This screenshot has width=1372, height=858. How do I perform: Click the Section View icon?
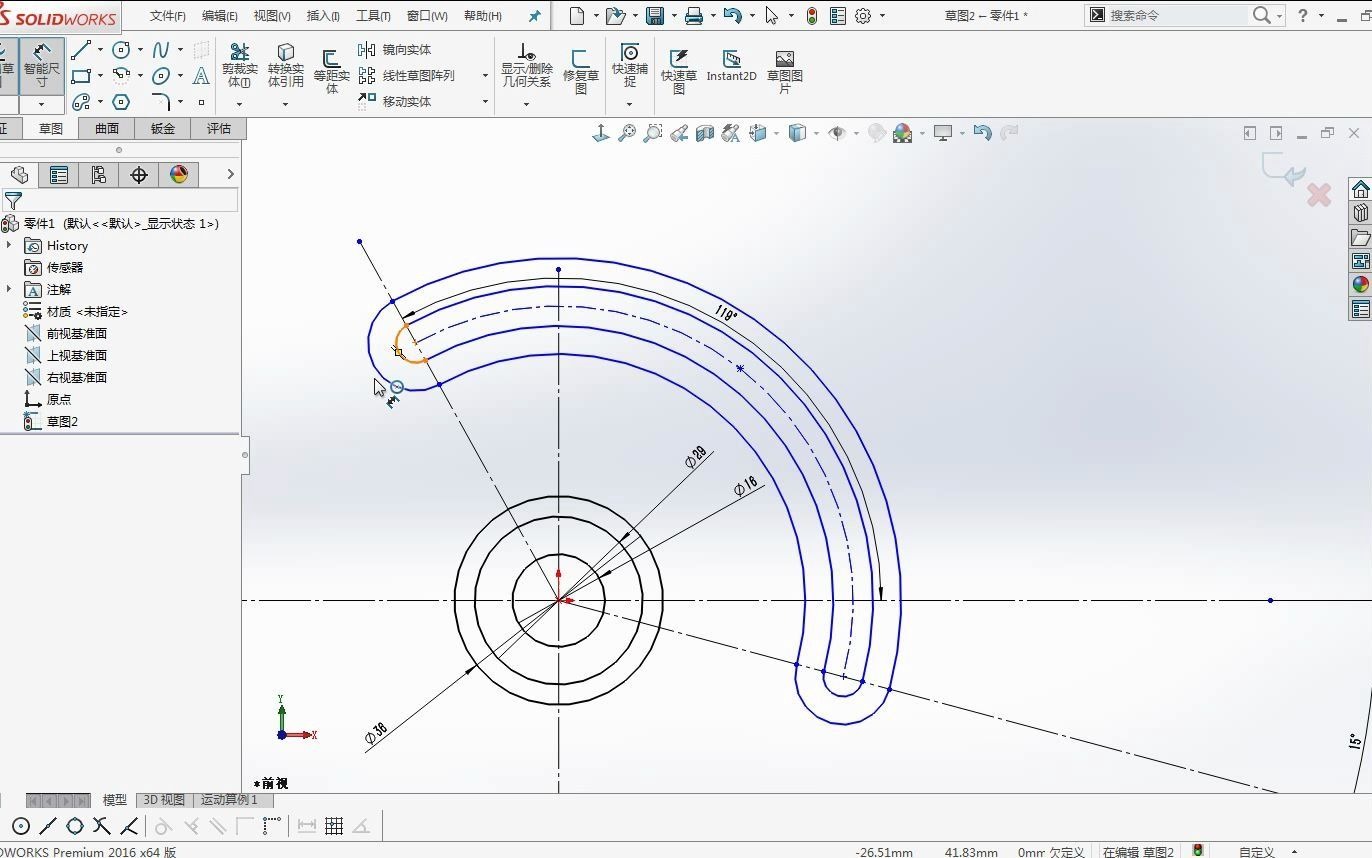[705, 133]
